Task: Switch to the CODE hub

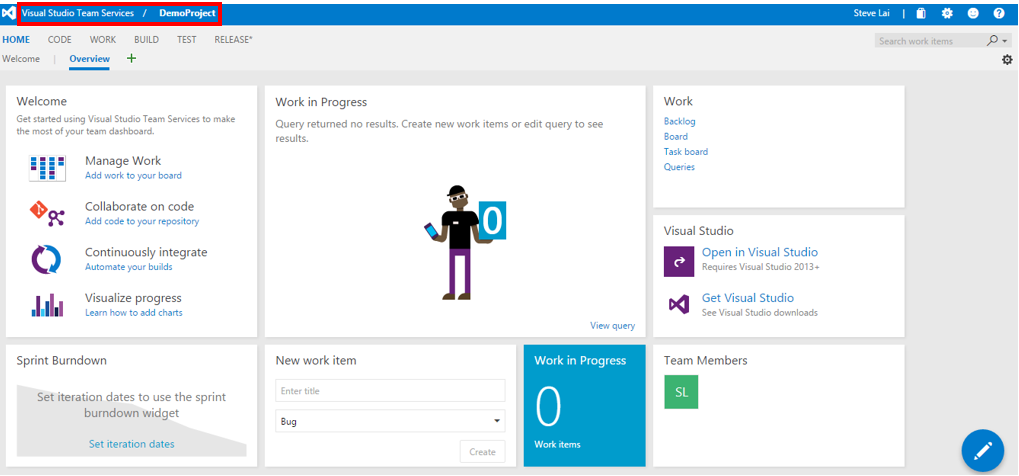Action: coord(60,40)
